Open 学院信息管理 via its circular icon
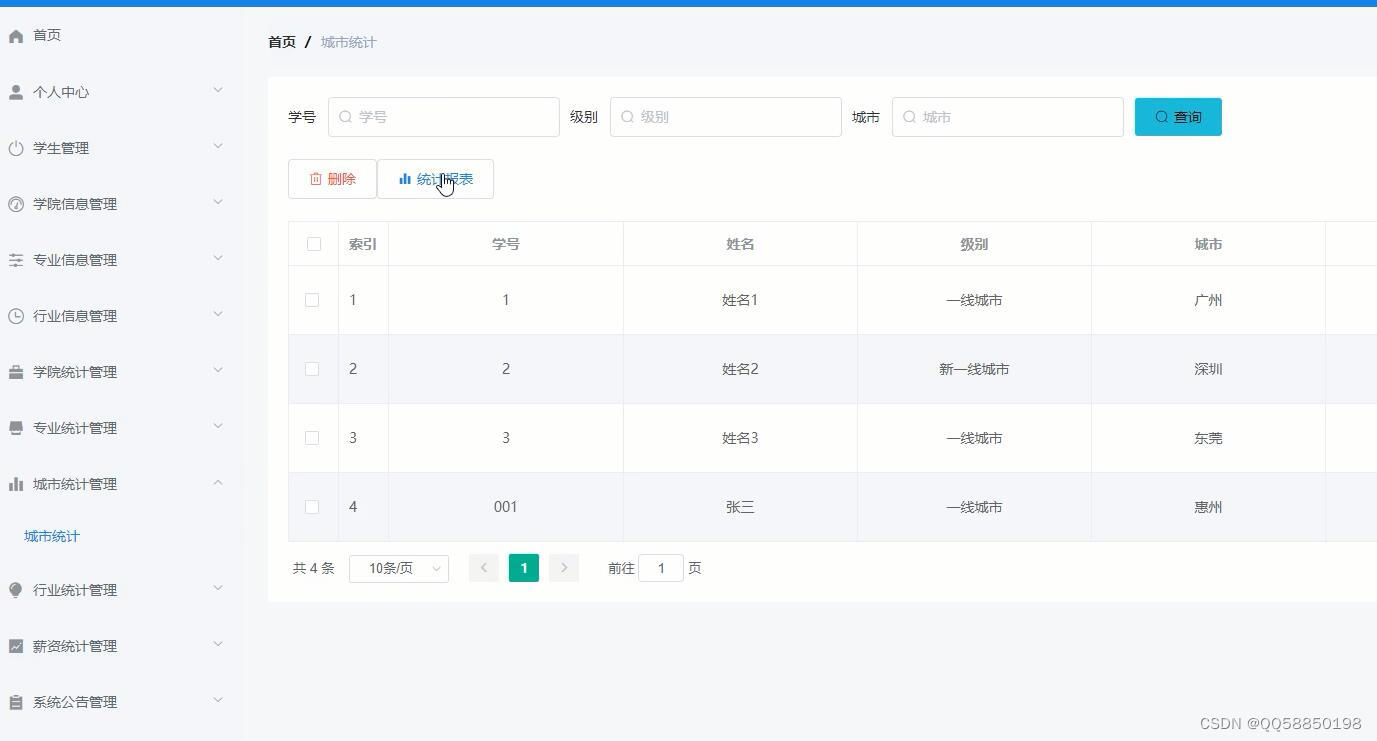1377x741 pixels. [x=16, y=203]
